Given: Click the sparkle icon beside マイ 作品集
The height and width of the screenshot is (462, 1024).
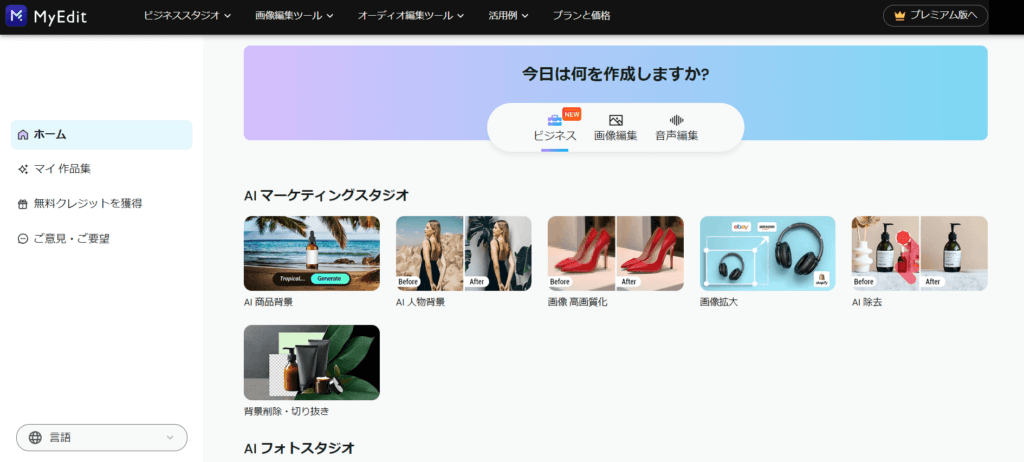Looking at the screenshot, I should click(x=23, y=169).
